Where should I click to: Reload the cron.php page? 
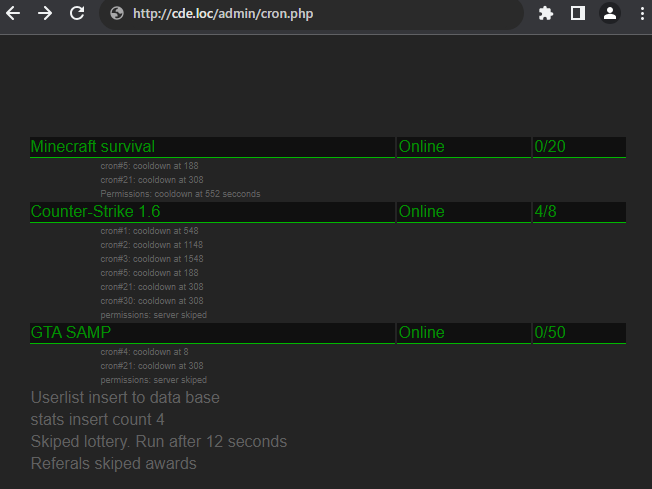point(77,14)
